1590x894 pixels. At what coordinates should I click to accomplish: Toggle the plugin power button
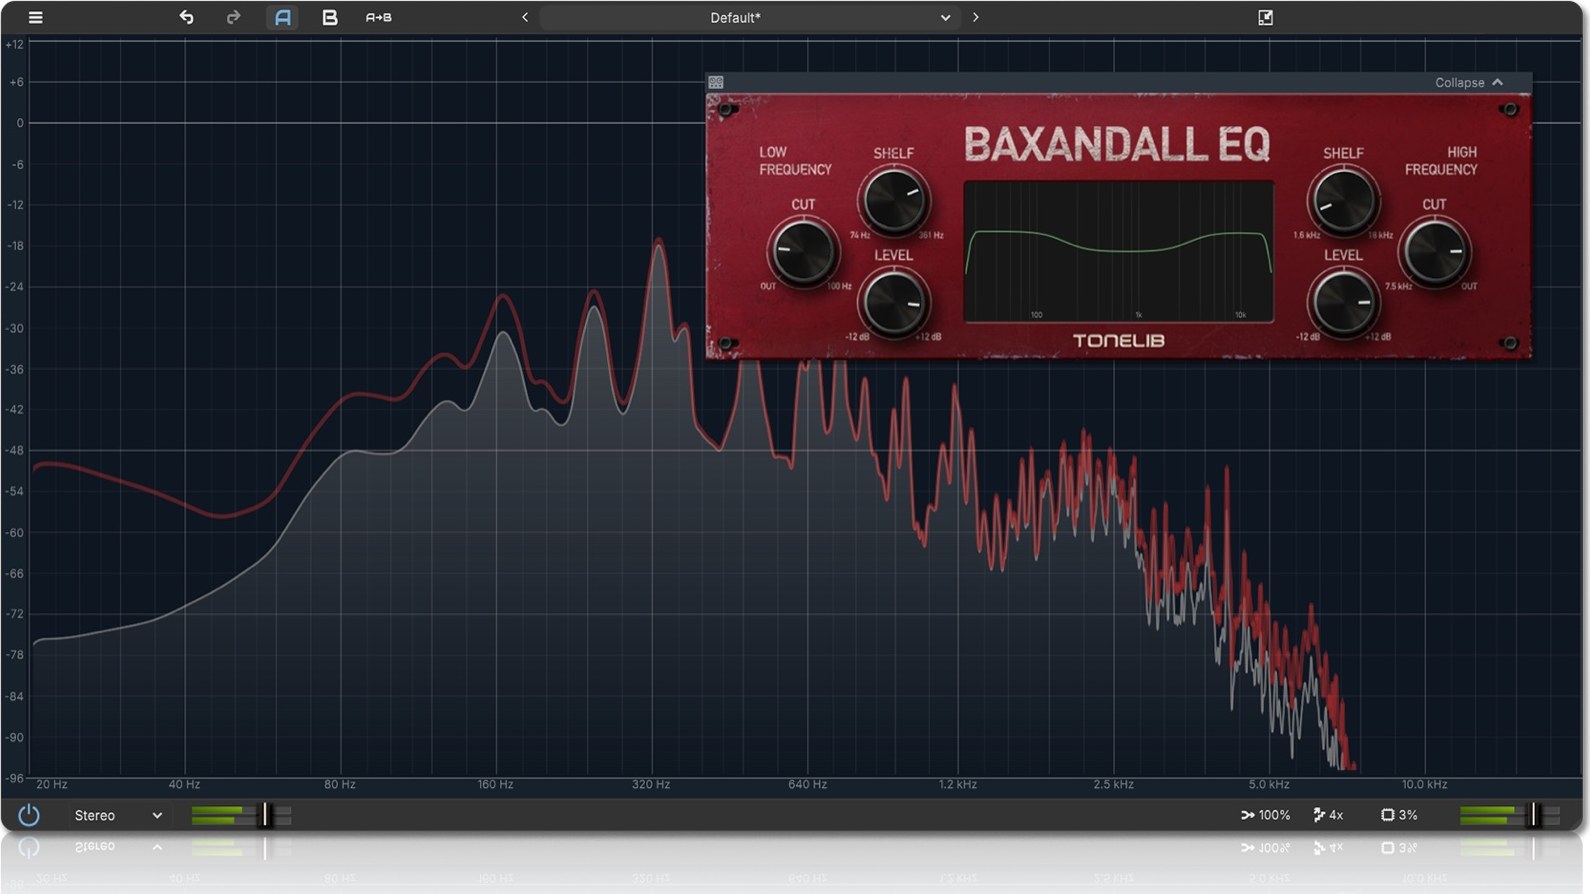point(29,815)
